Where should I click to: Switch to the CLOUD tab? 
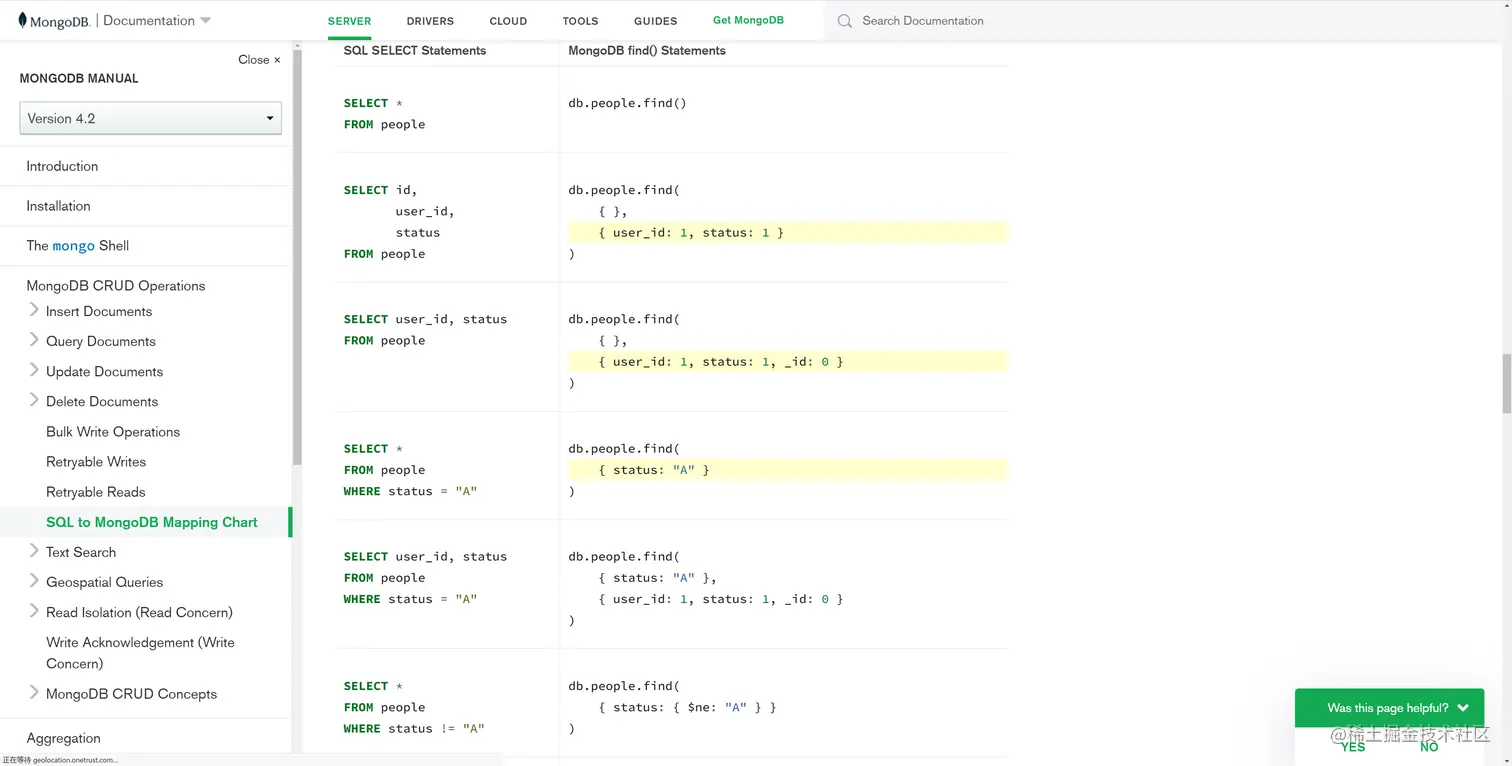[x=508, y=21]
